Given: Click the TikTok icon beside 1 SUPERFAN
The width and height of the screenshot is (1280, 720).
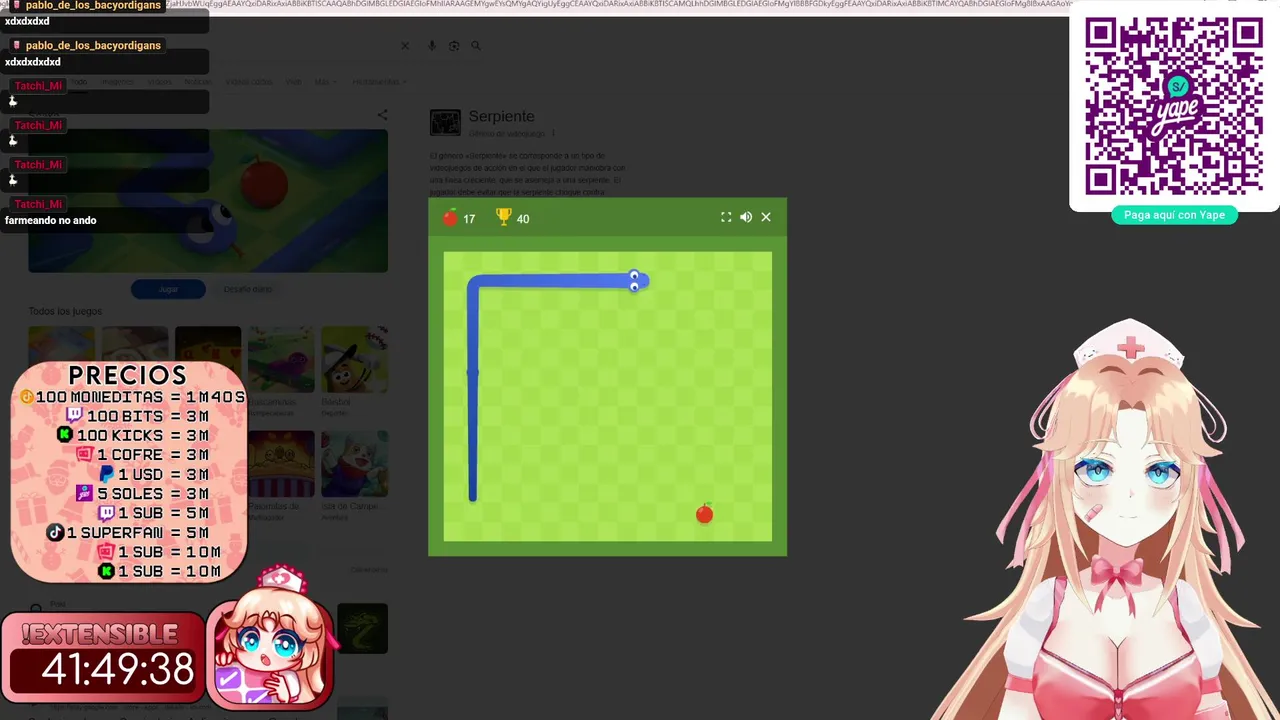Looking at the screenshot, I should click(x=56, y=532).
